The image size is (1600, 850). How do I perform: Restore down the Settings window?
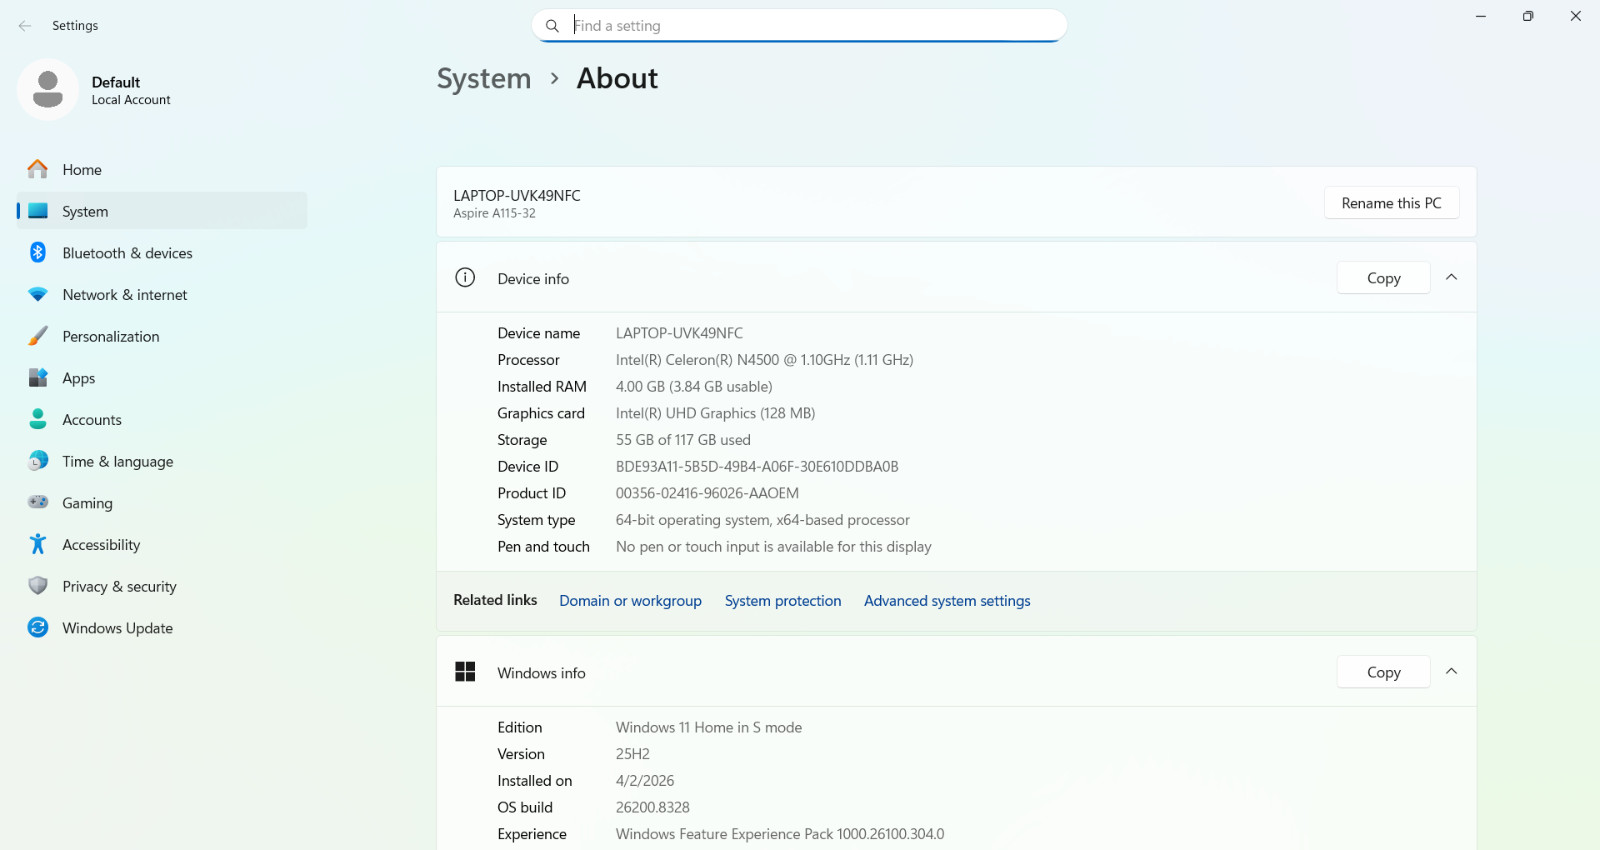(1528, 16)
